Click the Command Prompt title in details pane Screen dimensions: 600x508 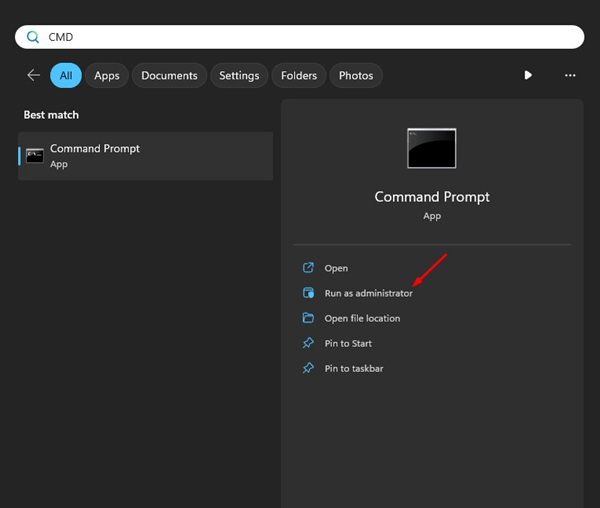pos(431,197)
